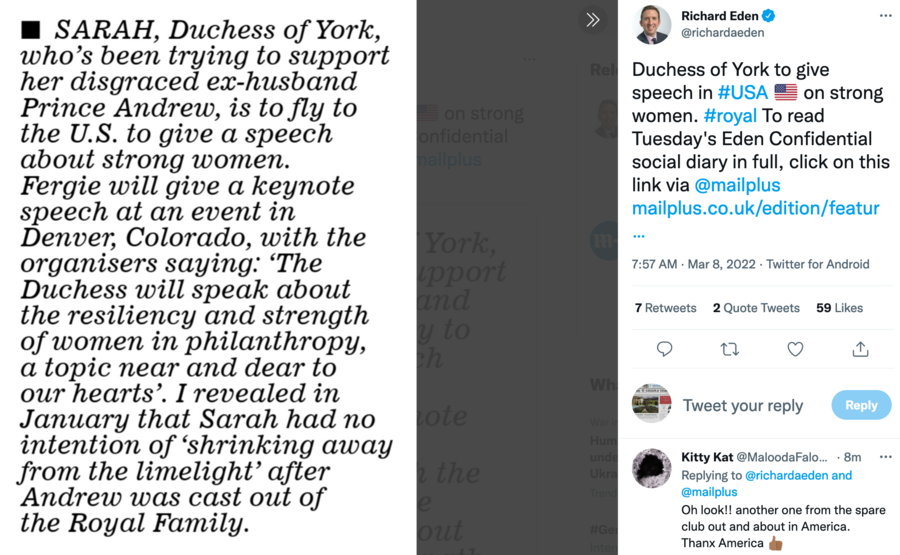The width and height of the screenshot is (900, 555).
Task: Click the newspaper clipping image
Action: [x=208, y=277]
